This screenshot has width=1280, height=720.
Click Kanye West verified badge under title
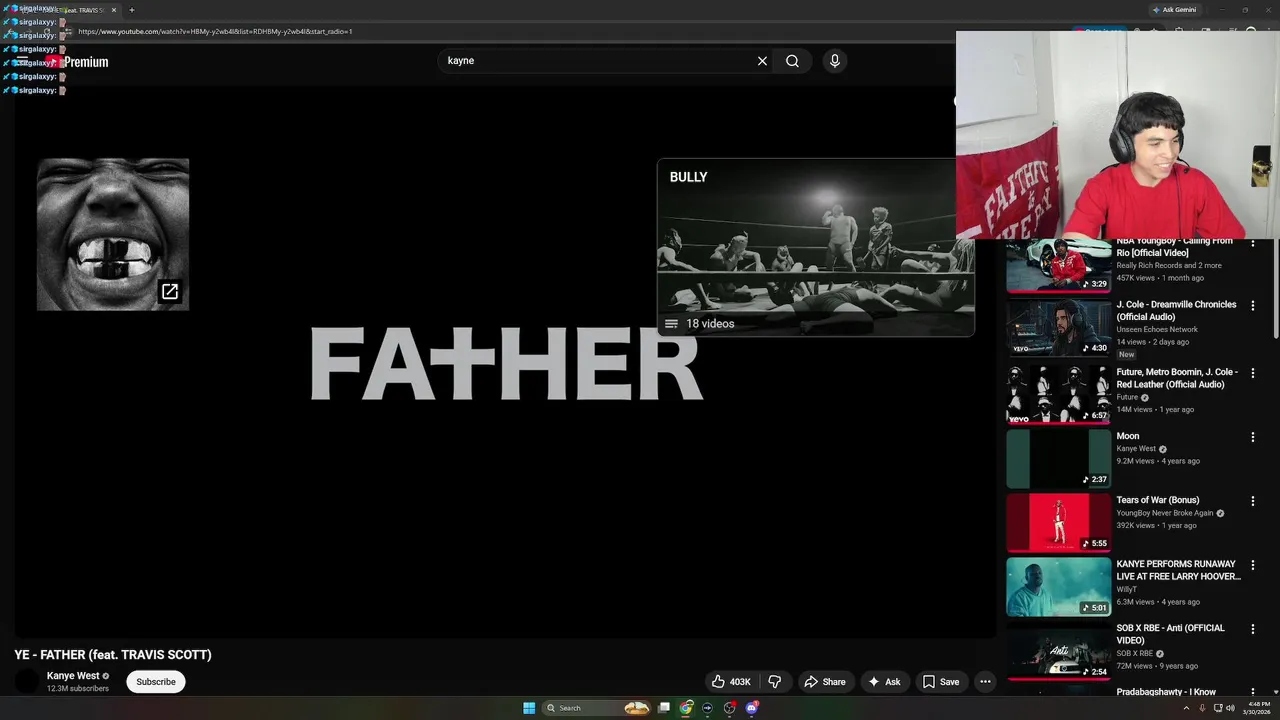(106, 676)
